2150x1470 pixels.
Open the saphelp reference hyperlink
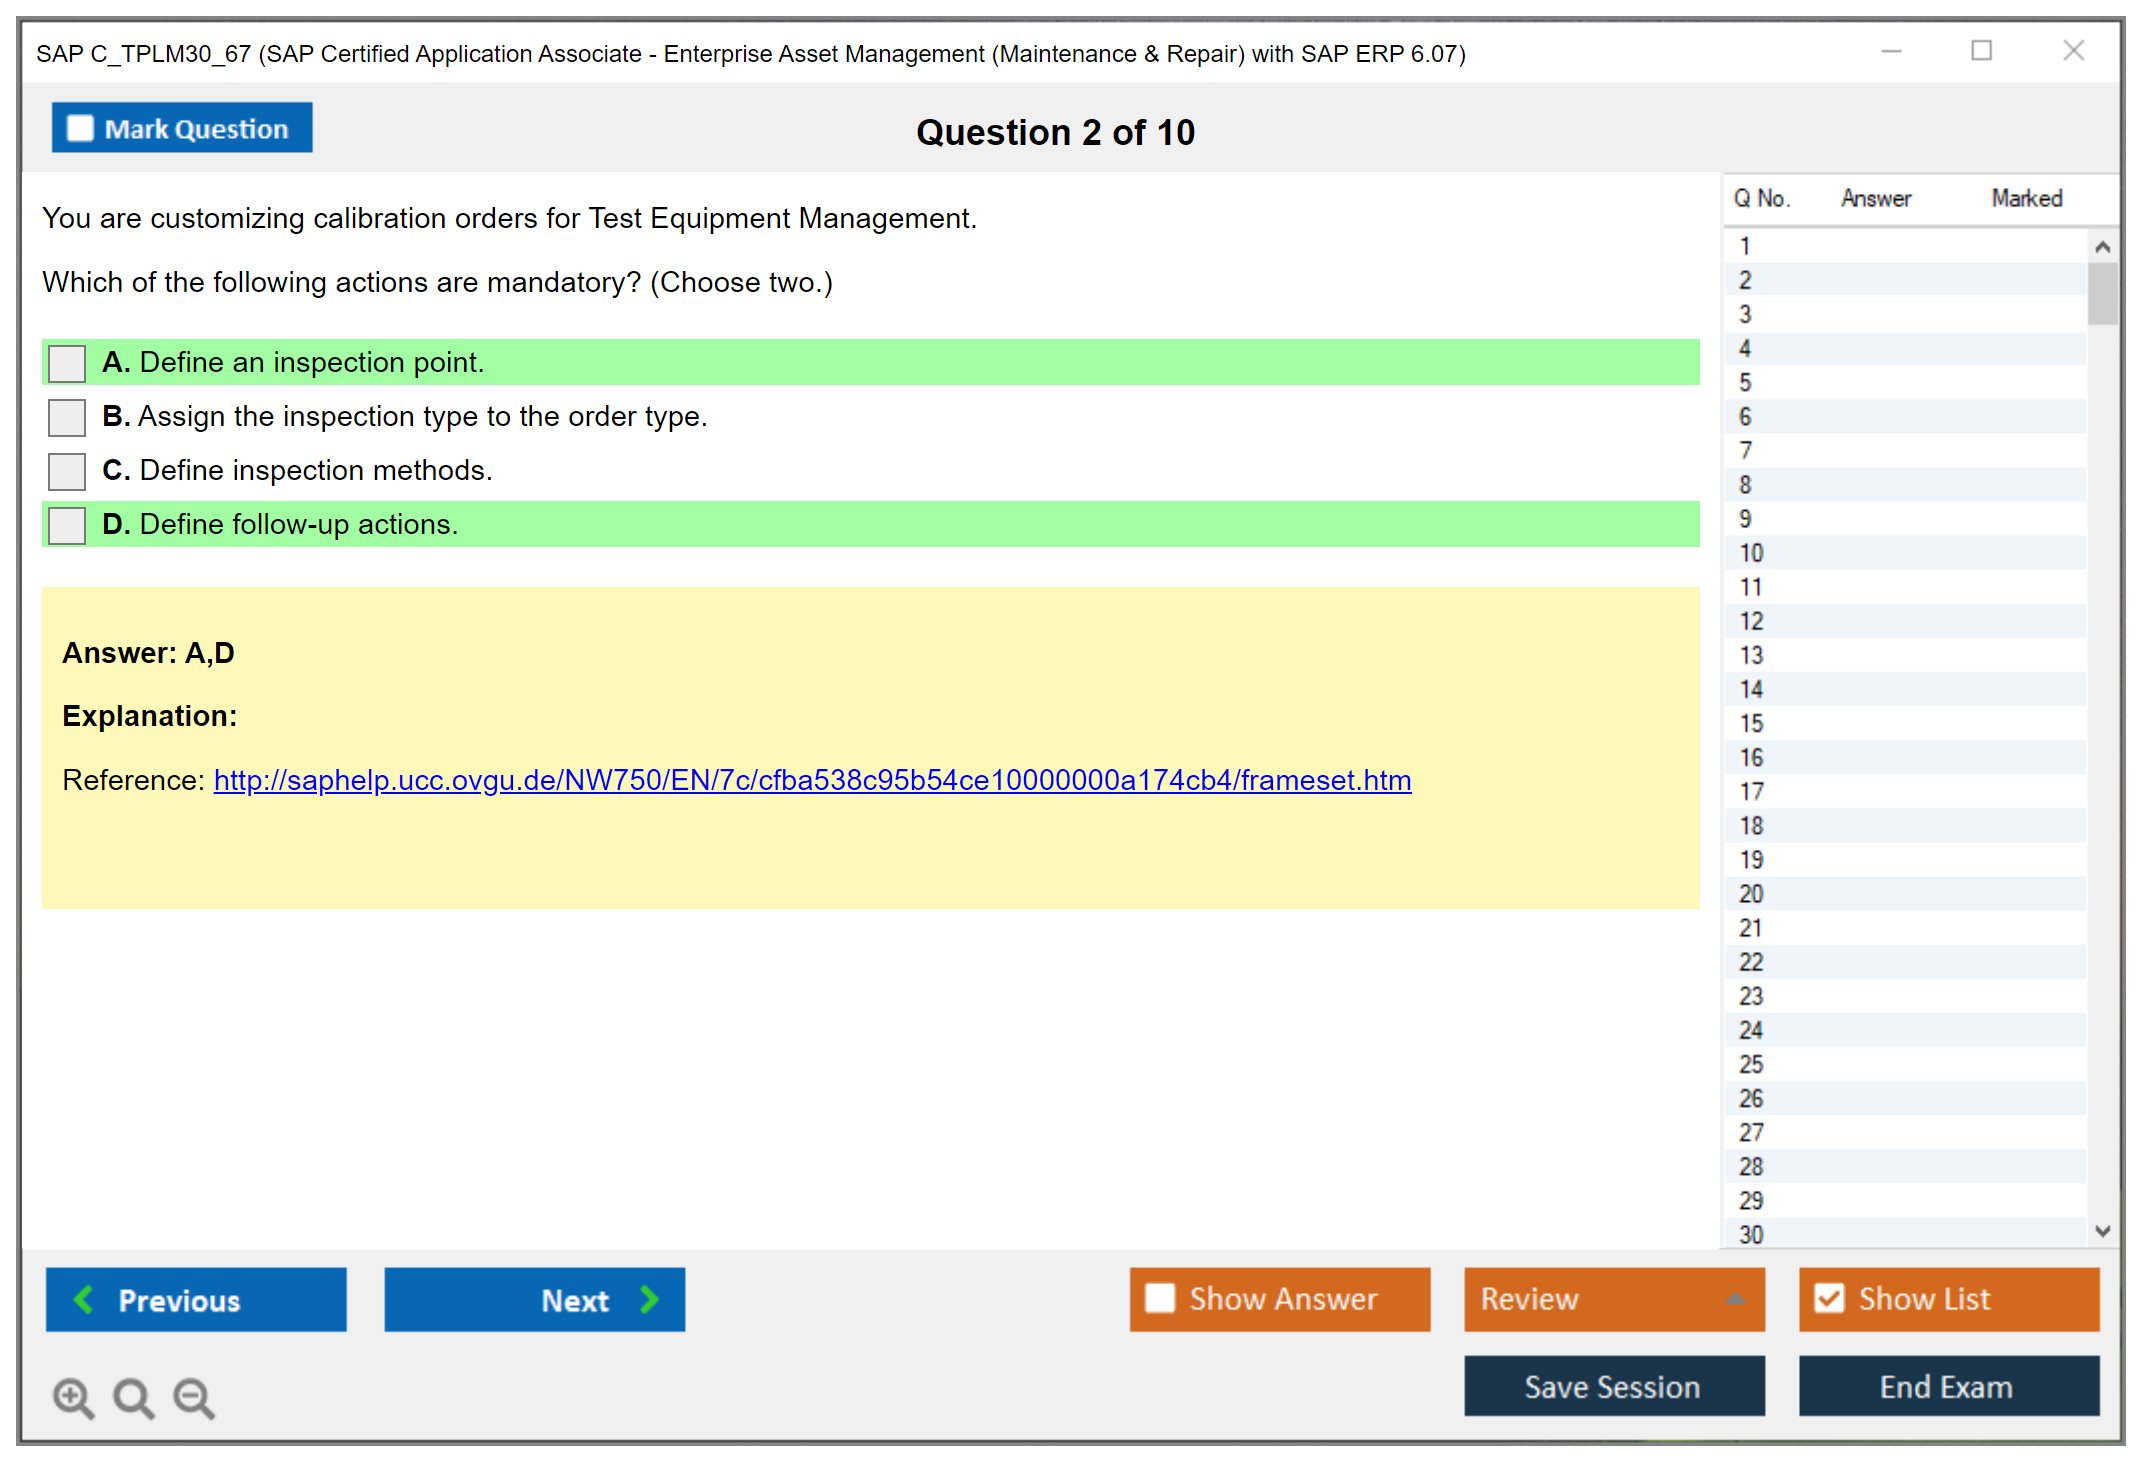coord(812,780)
